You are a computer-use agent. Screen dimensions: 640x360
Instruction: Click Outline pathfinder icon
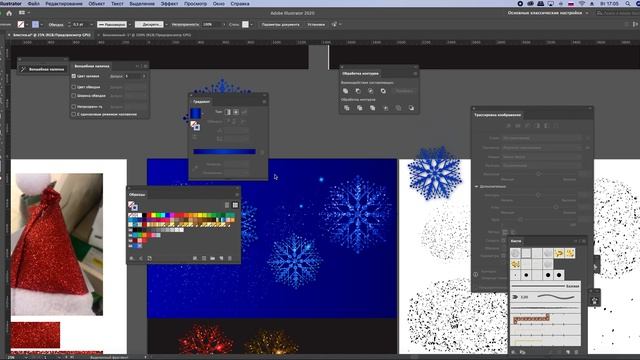398,108
